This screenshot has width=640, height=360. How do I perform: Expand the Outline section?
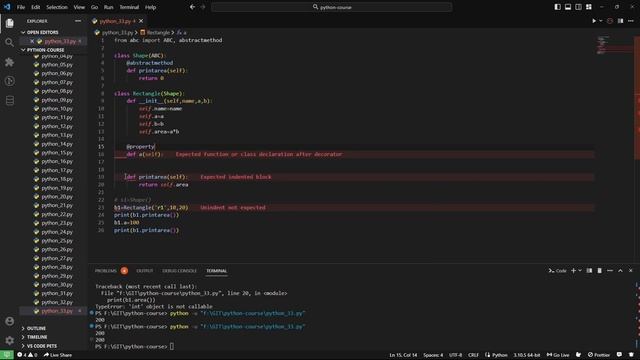pyautogui.click(x=36, y=328)
